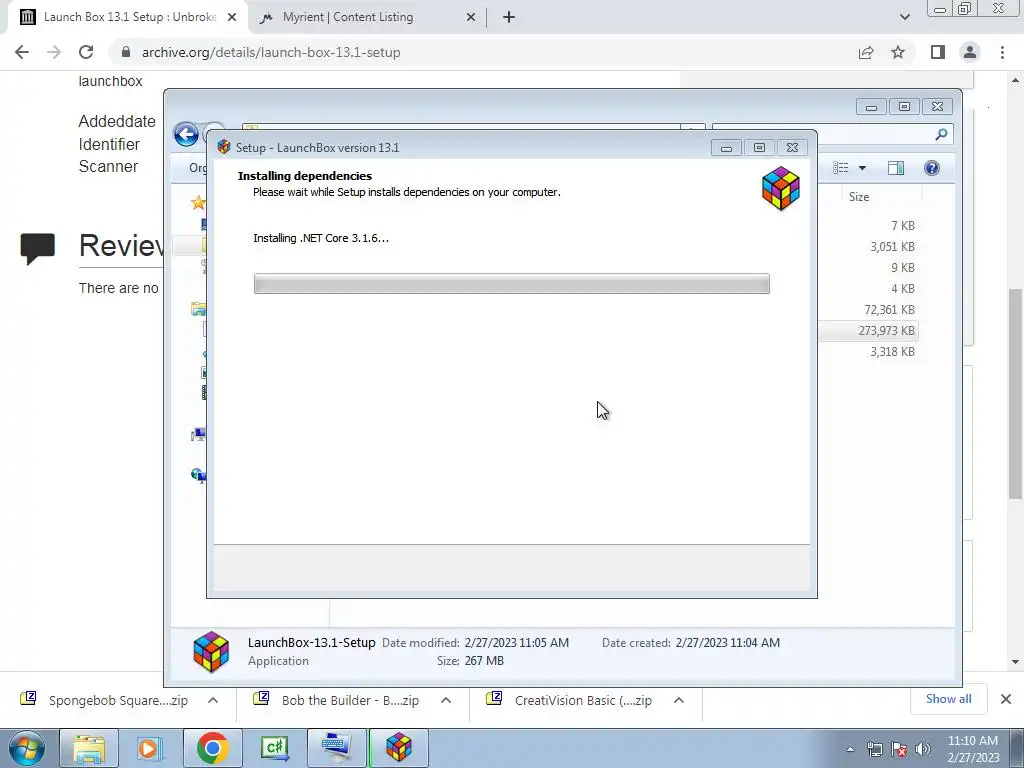This screenshot has height=768, width=1024.
Task: Select the Launch Box 13.1 Setup tab
Action: click(130, 17)
